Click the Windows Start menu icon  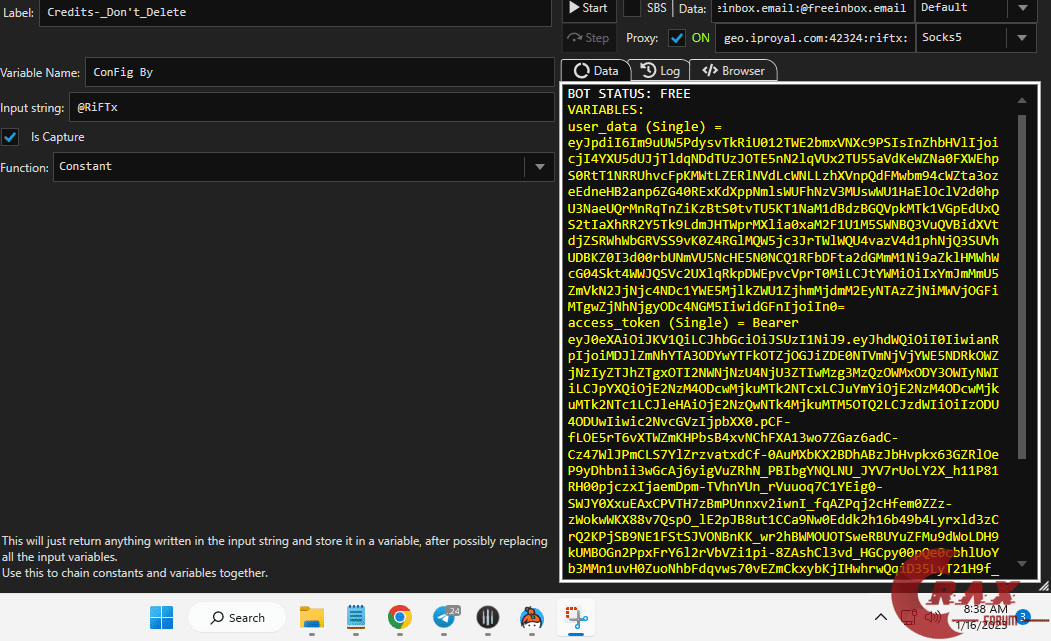pos(162,617)
